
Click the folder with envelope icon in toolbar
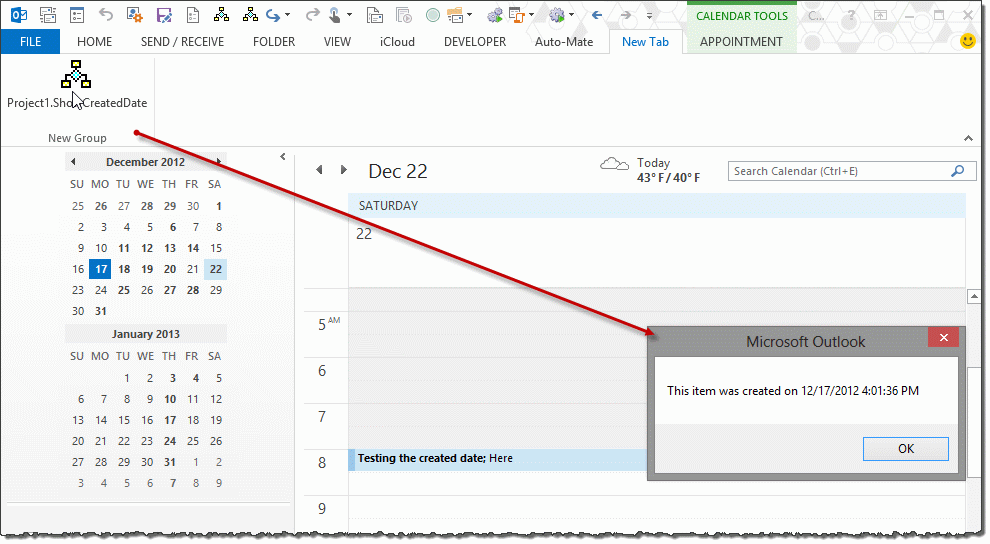click(455, 15)
